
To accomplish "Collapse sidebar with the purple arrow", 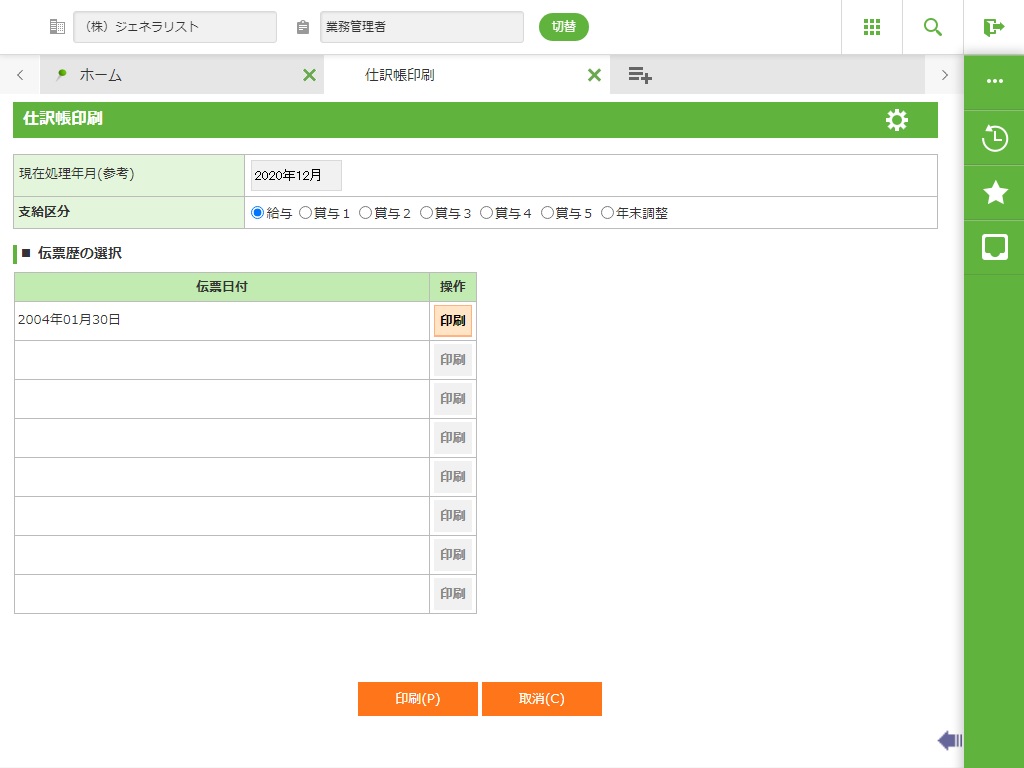I will (x=949, y=740).
